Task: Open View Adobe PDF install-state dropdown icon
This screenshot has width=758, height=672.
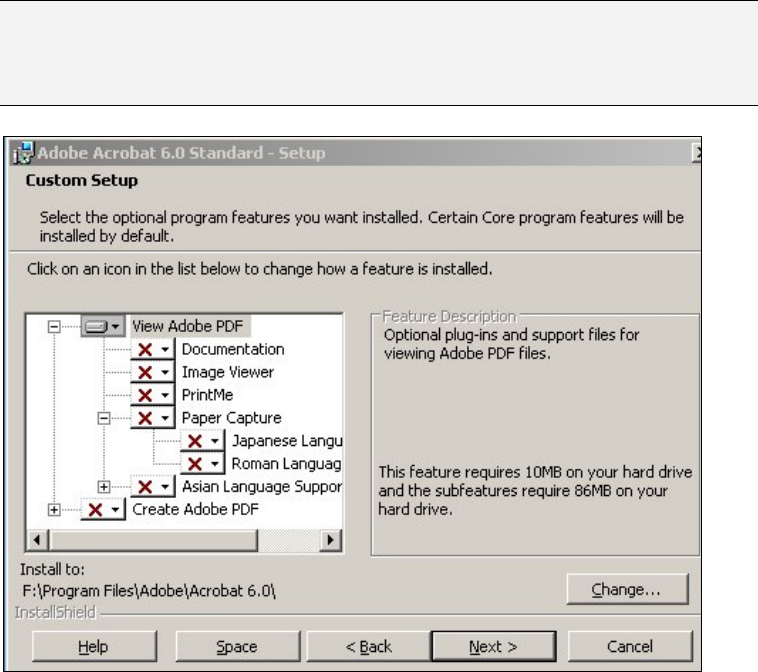Action: 102,326
